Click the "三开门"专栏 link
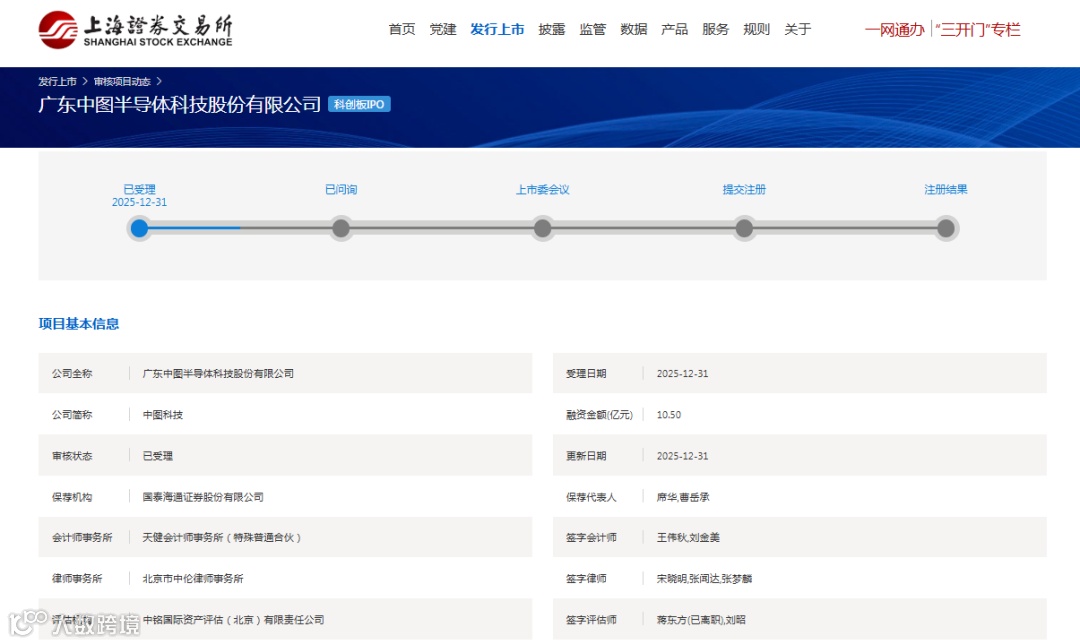Screen dimensions: 1080x644 977,30
